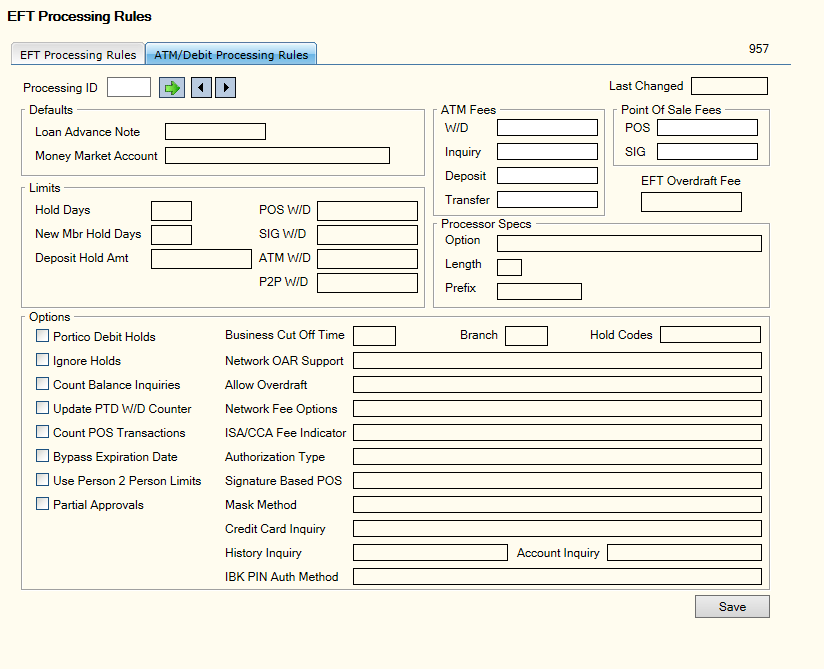
Task: Click the ATM Fees Deposit field
Action: point(548,176)
